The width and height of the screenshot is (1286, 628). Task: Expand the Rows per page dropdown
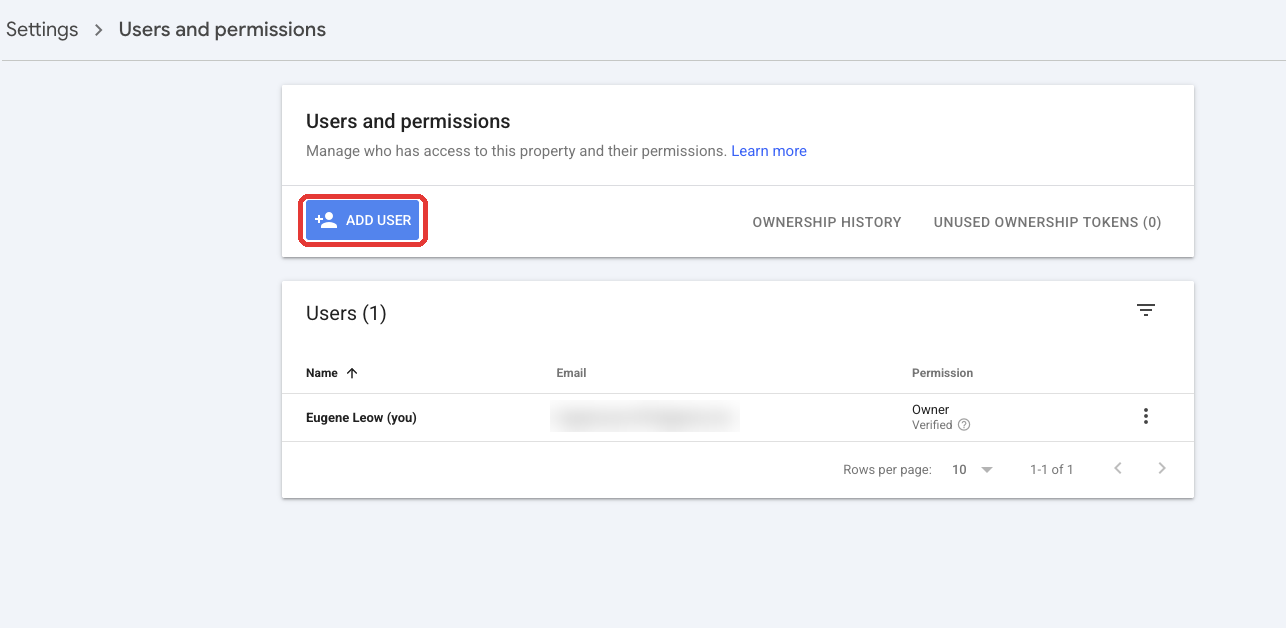tap(972, 469)
